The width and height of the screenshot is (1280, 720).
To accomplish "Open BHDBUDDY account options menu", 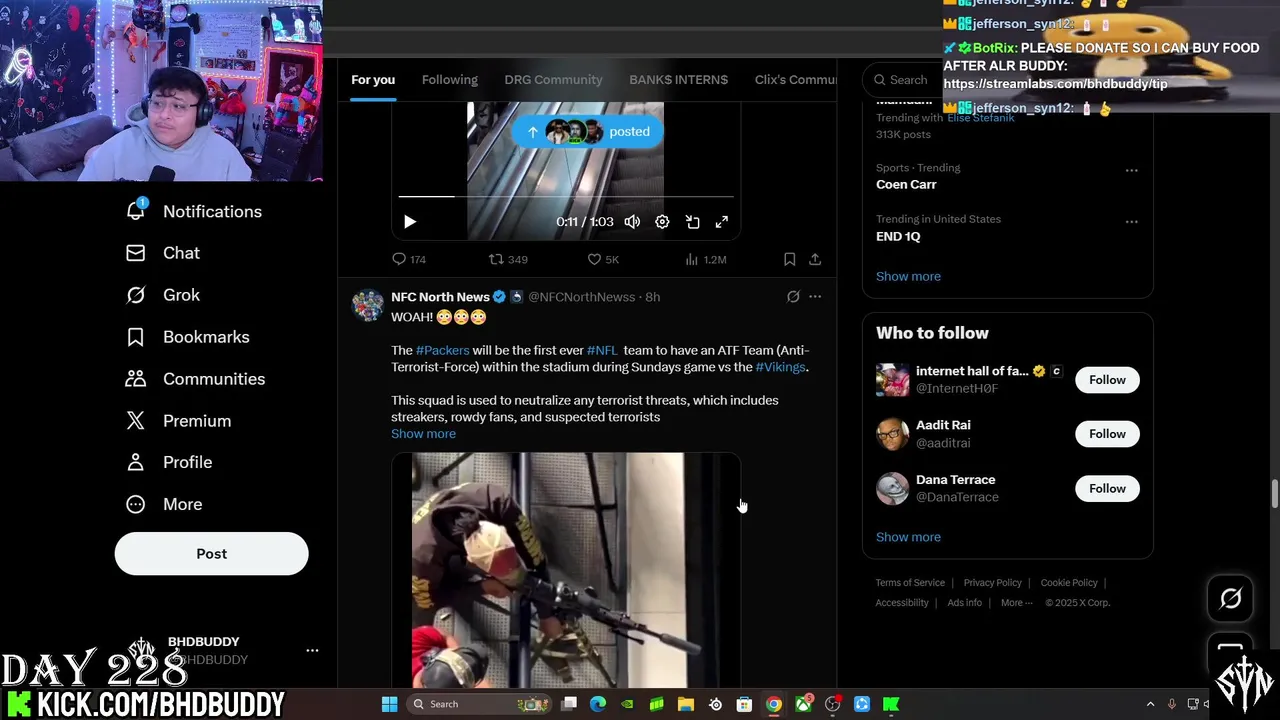I will [x=312, y=650].
